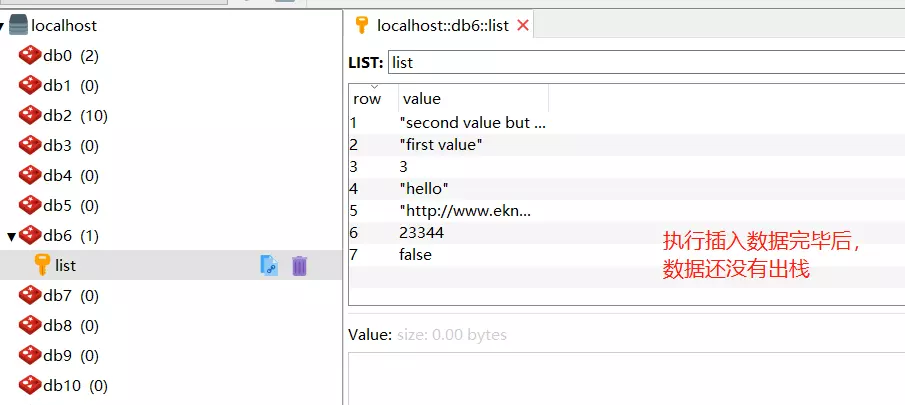Click the db0 red database icon
The width and height of the screenshot is (905, 405).
coord(29,56)
